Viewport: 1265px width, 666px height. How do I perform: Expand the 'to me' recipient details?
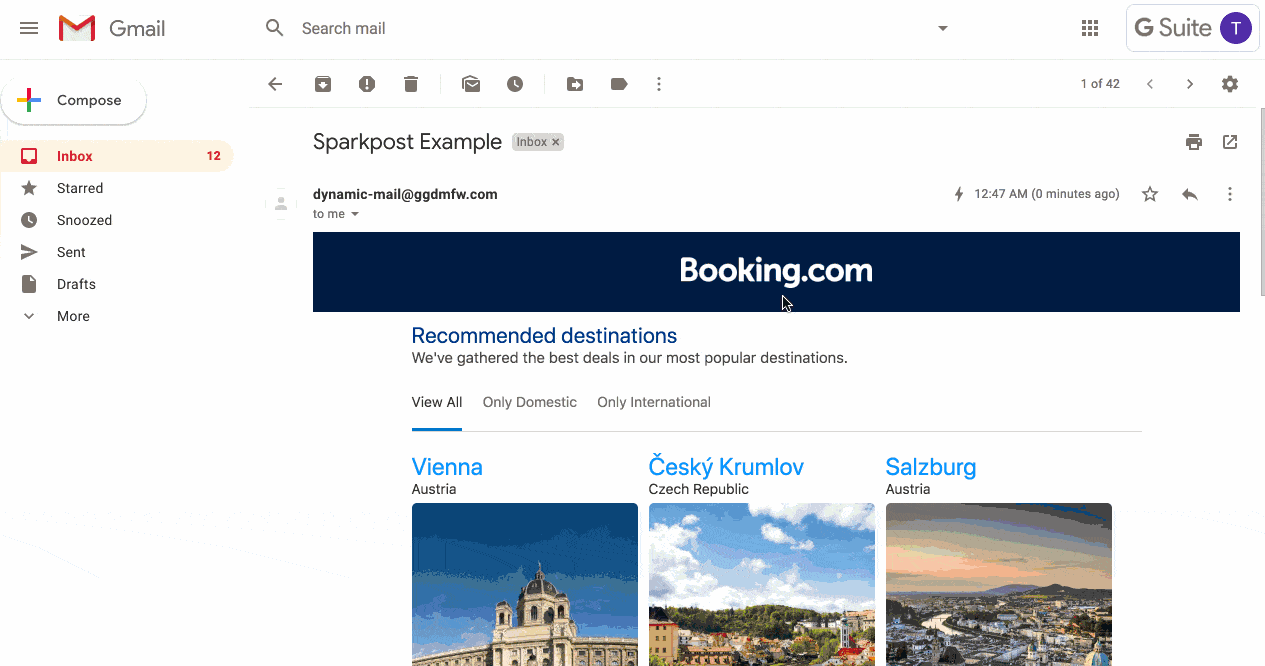[x=354, y=214]
